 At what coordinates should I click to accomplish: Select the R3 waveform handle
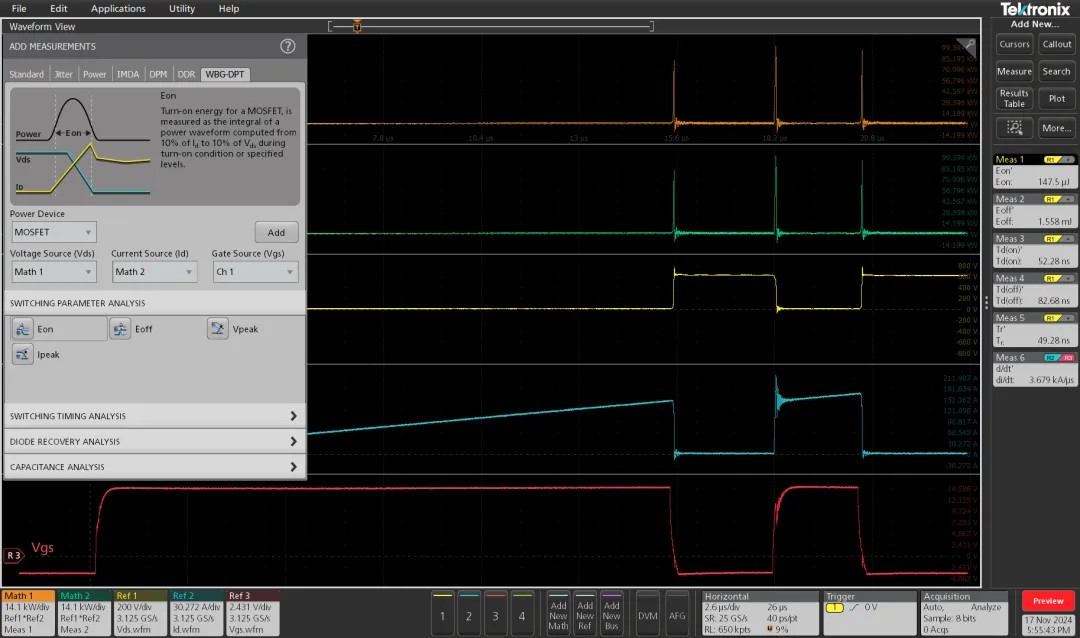click(x=14, y=555)
